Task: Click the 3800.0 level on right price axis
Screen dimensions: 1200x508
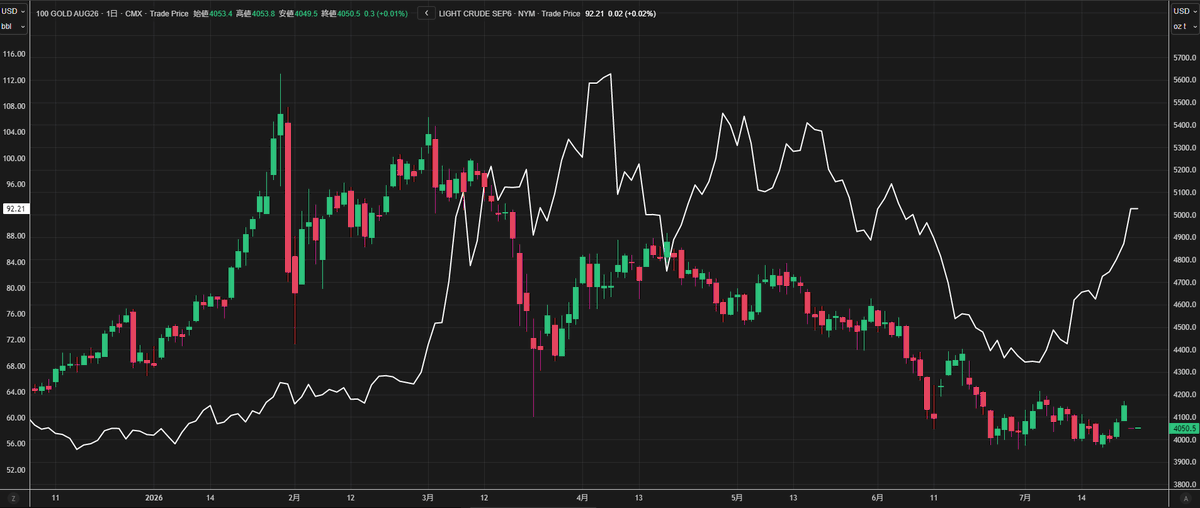Action: [1184, 484]
